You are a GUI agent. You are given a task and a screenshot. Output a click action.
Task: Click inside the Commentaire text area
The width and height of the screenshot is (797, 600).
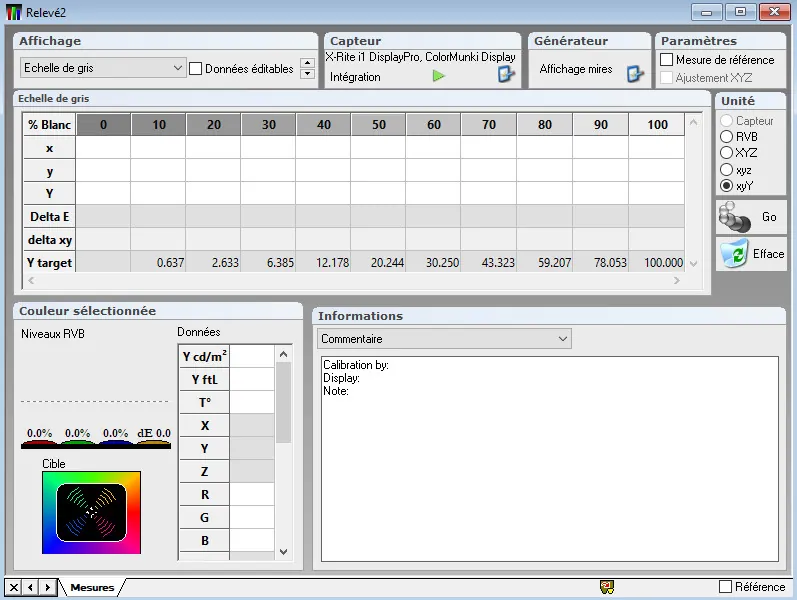coord(549,459)
